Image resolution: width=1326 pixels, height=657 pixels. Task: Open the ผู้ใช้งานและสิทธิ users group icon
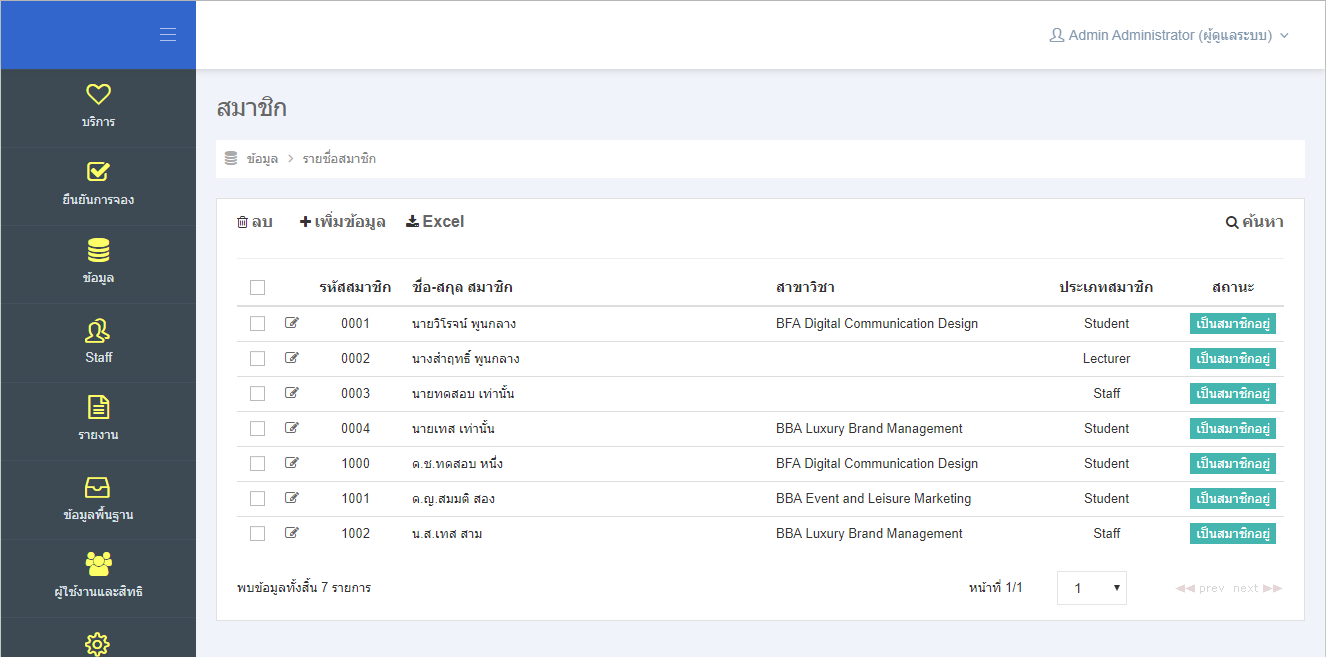[x=98, y=564]
